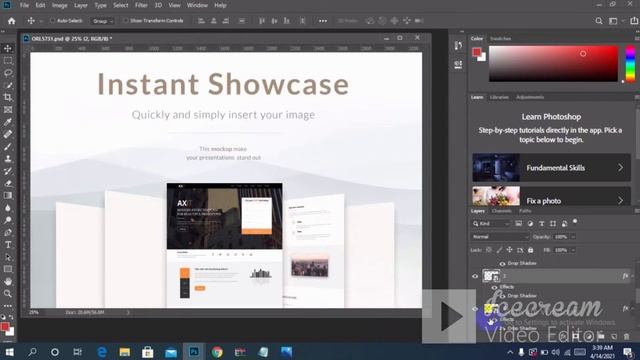This screenshot has width=640, height=360.
Task: Expand Fundamental Skills chevron
Action: [620, 168]
